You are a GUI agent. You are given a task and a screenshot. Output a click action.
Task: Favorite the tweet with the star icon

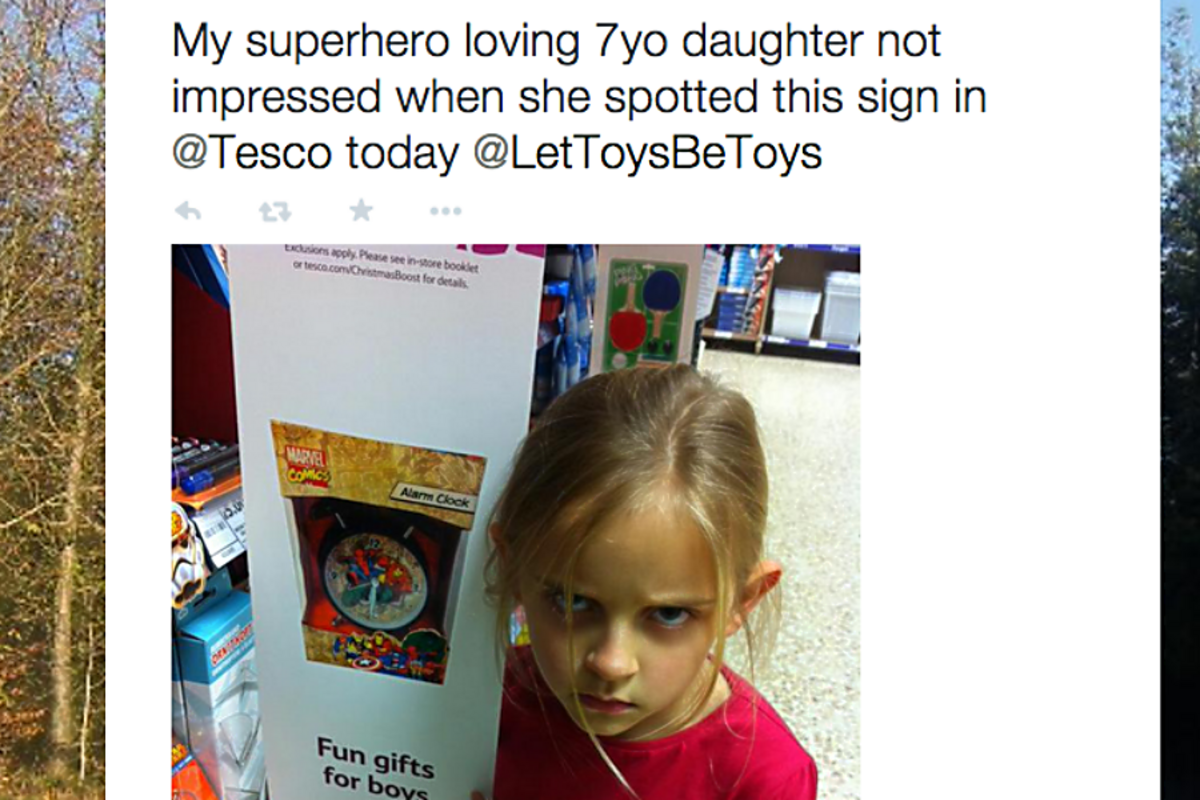(361, 210)
